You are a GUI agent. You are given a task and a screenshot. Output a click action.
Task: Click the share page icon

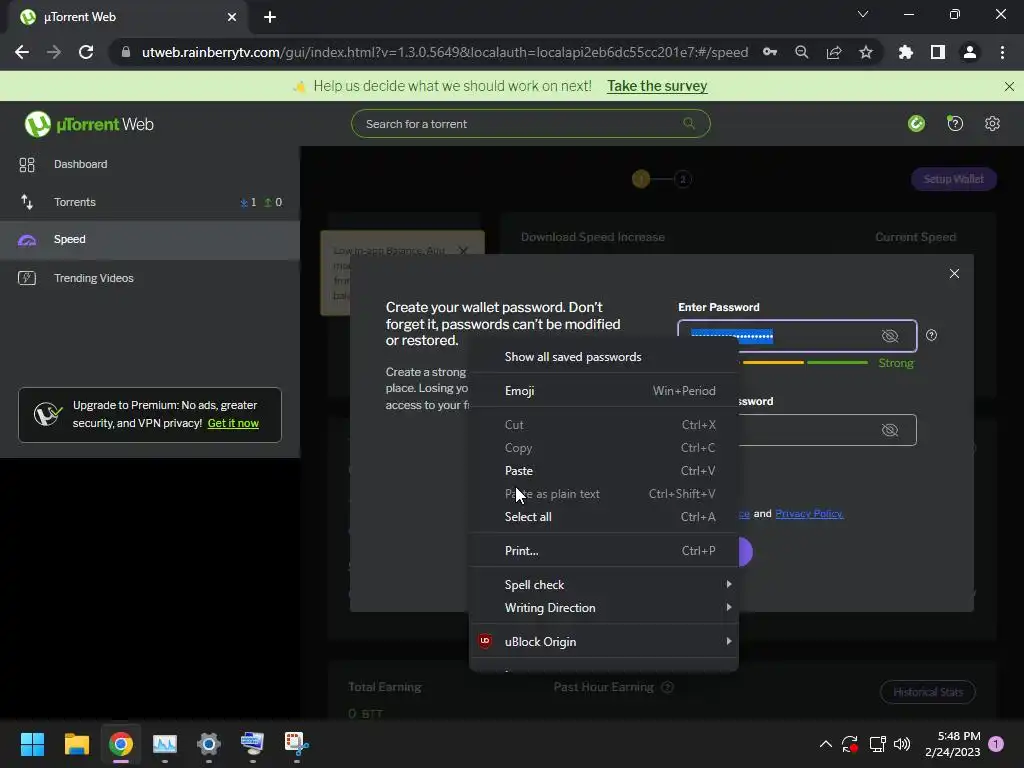tap(834, 52)
